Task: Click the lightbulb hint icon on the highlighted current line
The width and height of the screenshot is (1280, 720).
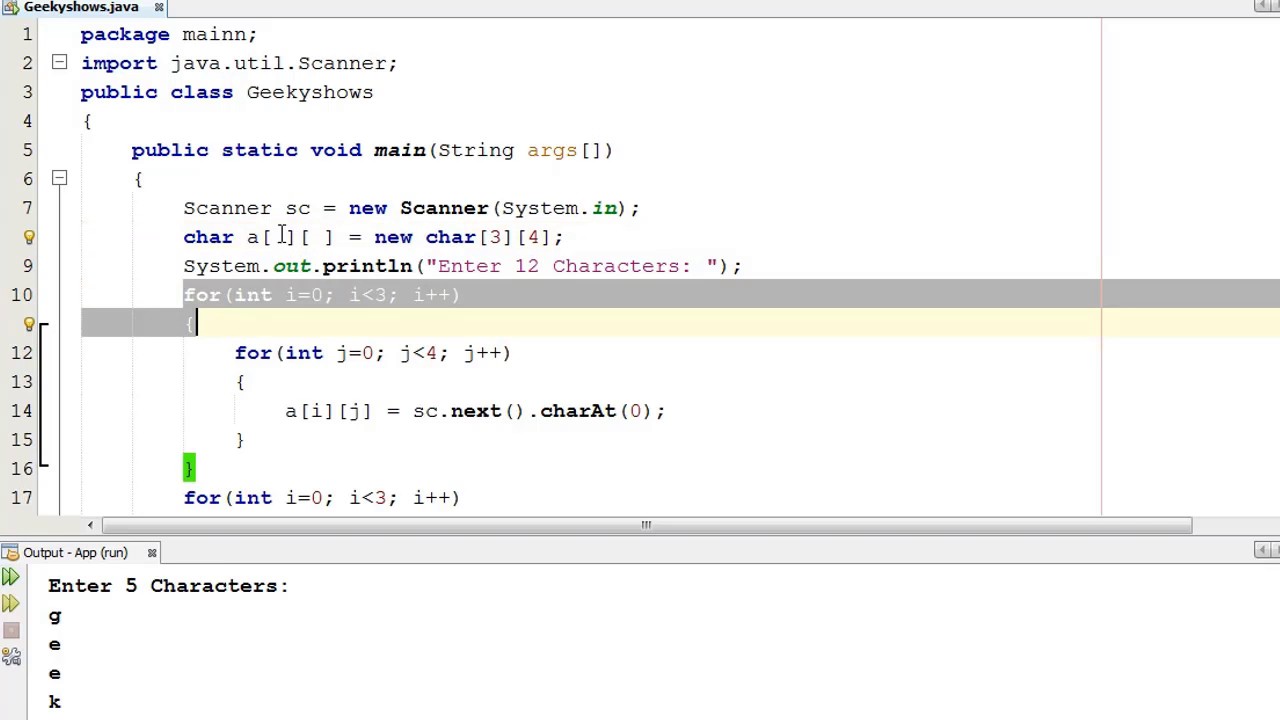Action: point(29,324)
